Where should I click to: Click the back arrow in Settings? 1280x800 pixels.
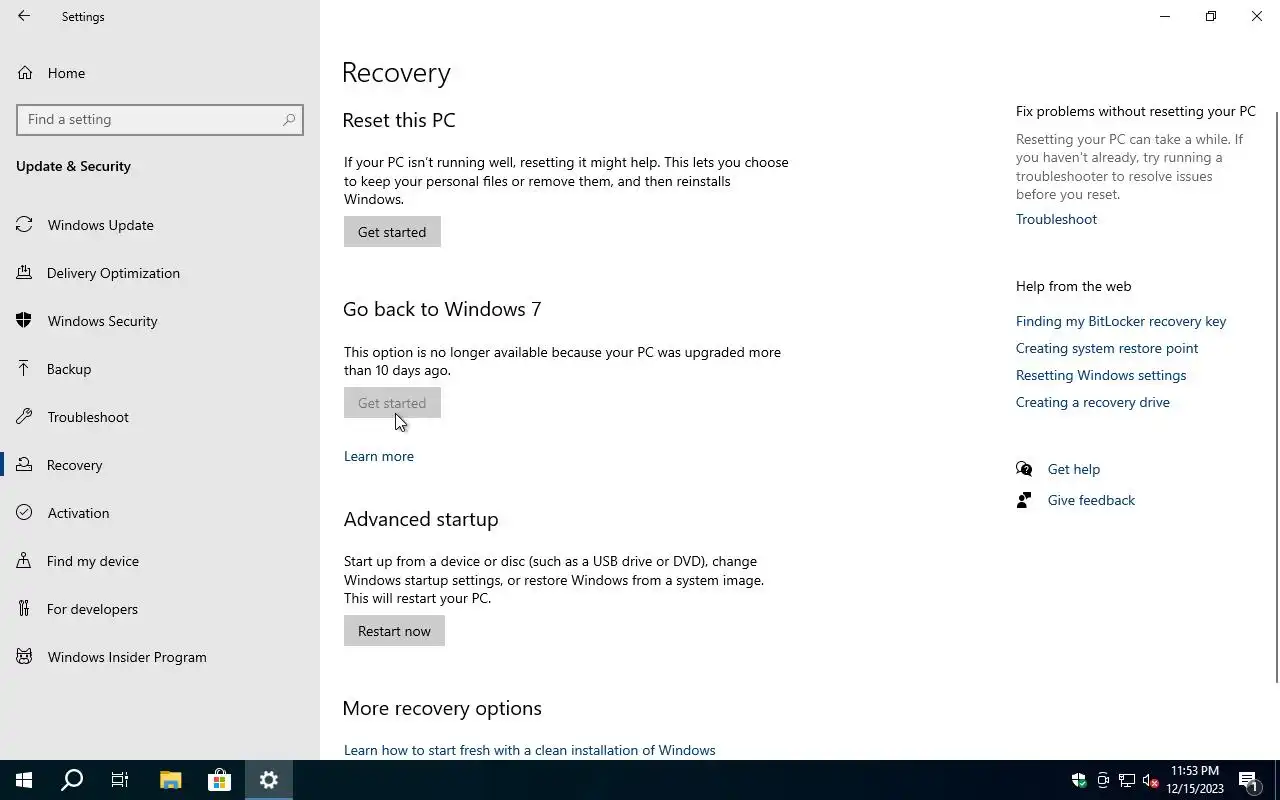(x=24, y=16)
